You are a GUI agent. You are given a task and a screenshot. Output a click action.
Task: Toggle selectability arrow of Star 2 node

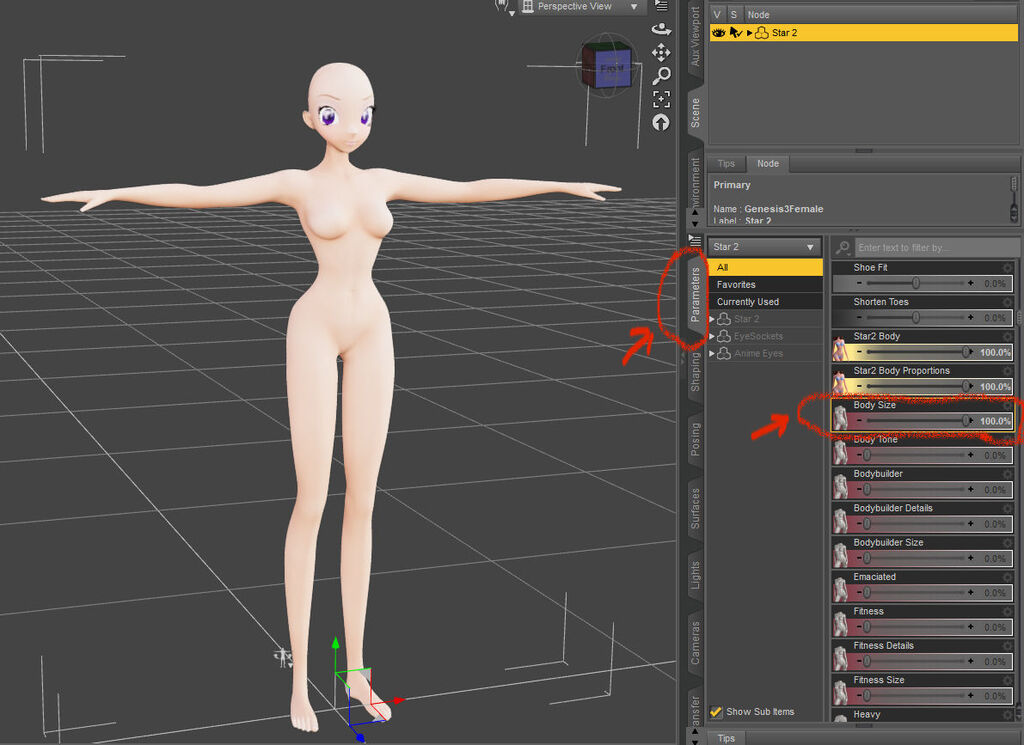click(x=735, y=33)
